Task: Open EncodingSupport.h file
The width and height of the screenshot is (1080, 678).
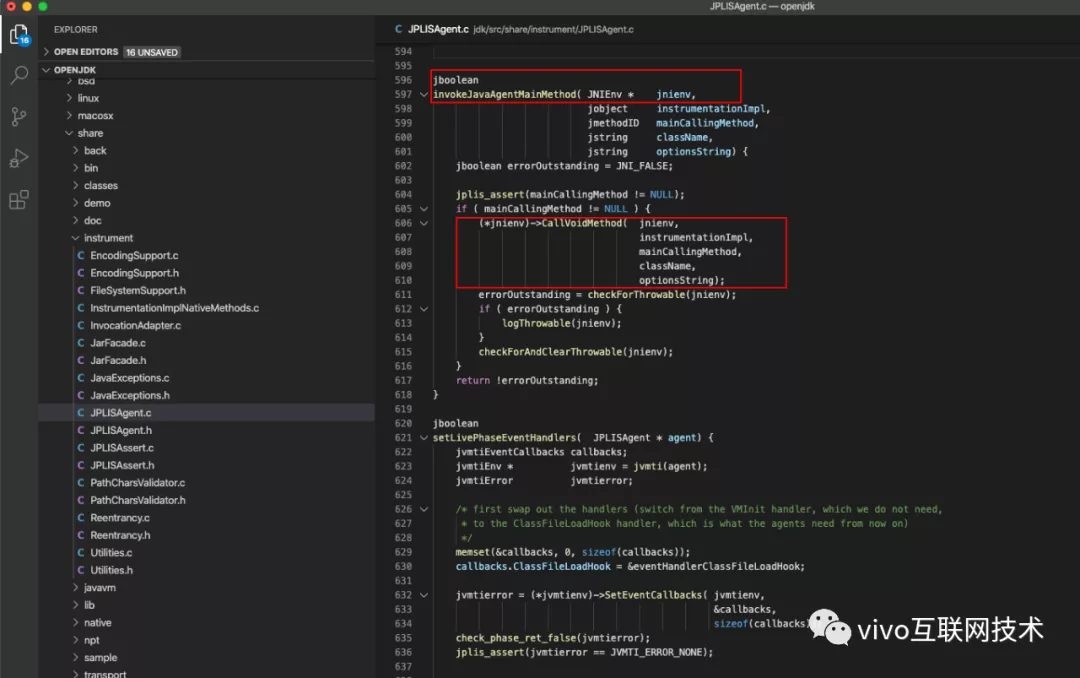Action: click(134, 273)
